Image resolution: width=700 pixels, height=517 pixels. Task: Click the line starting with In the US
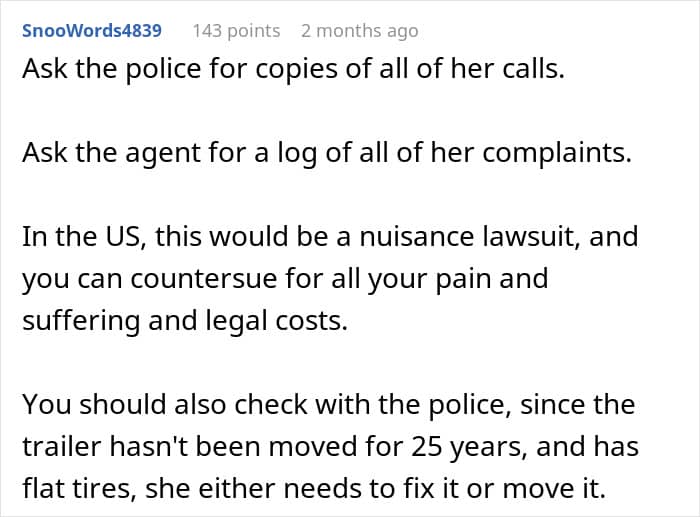330,236
